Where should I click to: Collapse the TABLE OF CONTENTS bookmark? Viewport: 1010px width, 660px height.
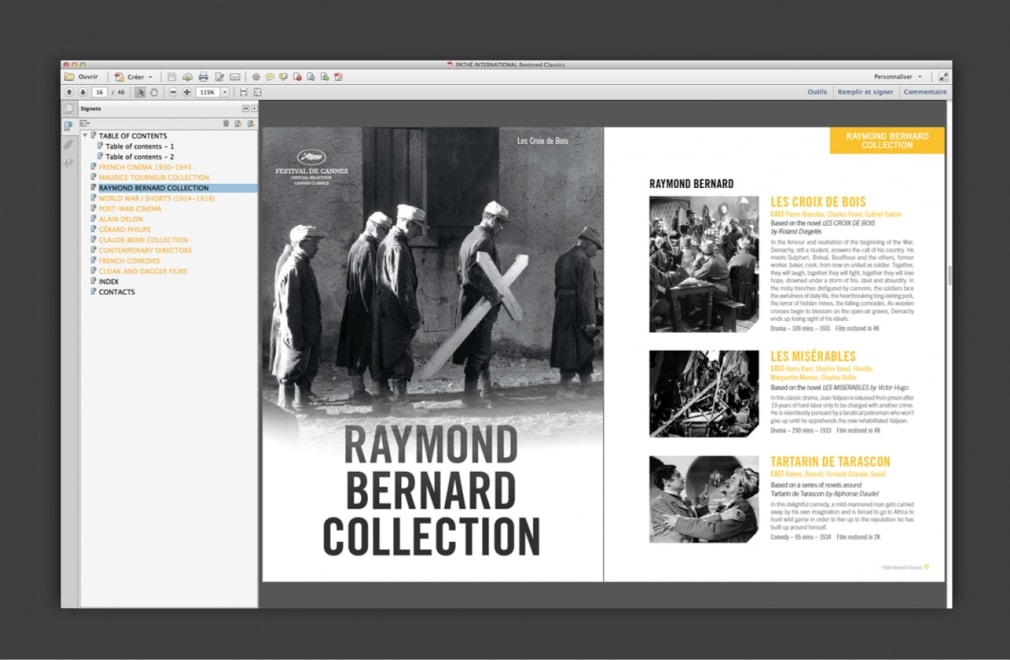(x=85, y=136)
